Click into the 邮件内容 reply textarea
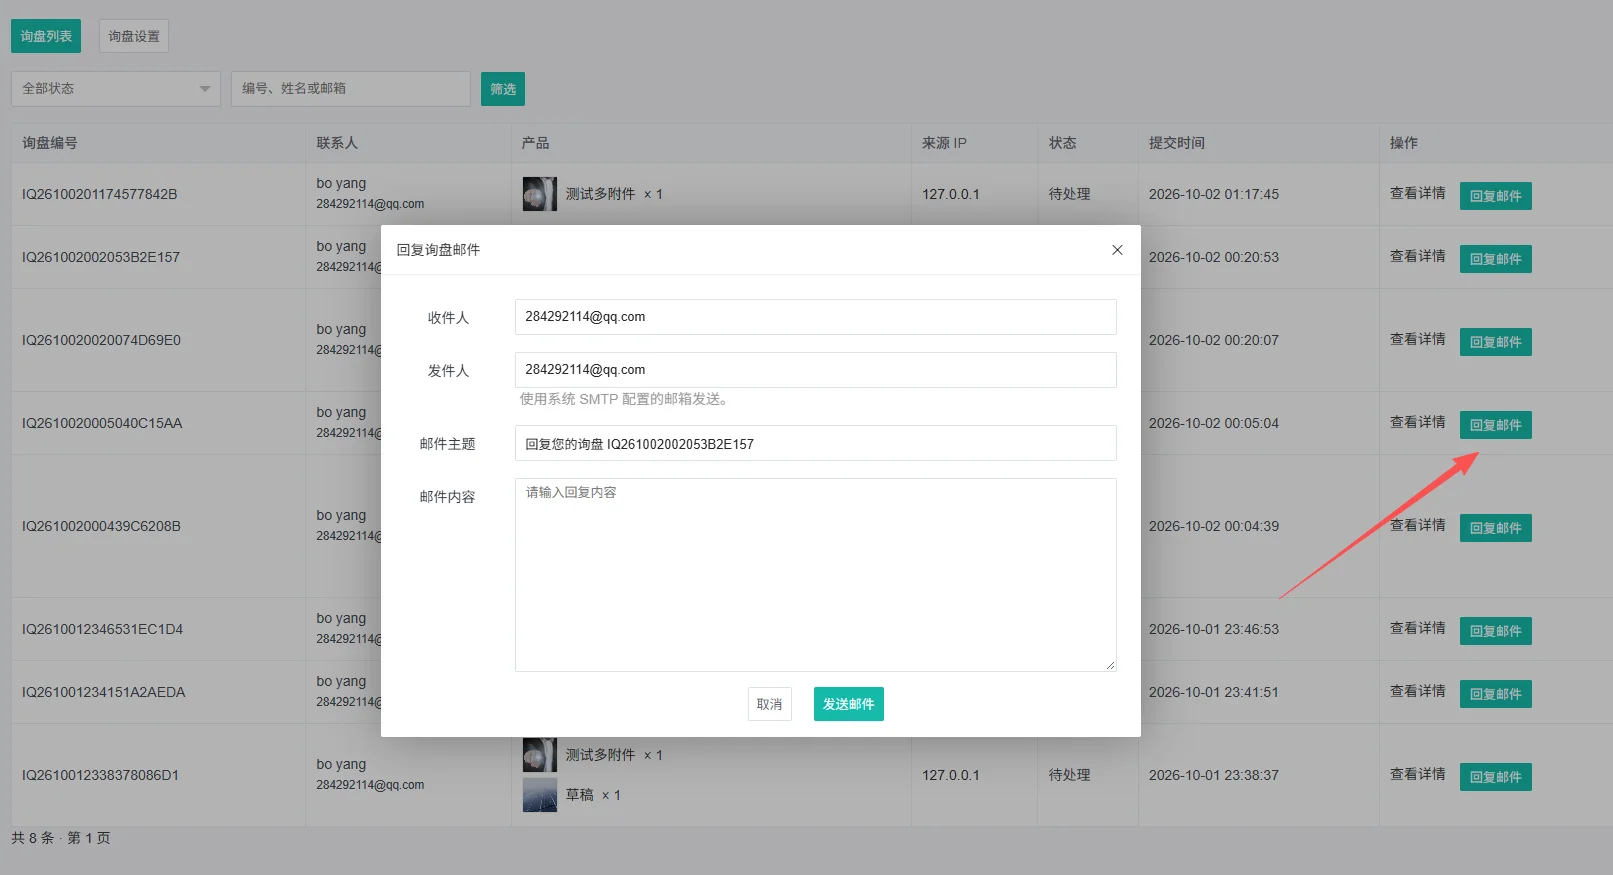 click(816, 575)
